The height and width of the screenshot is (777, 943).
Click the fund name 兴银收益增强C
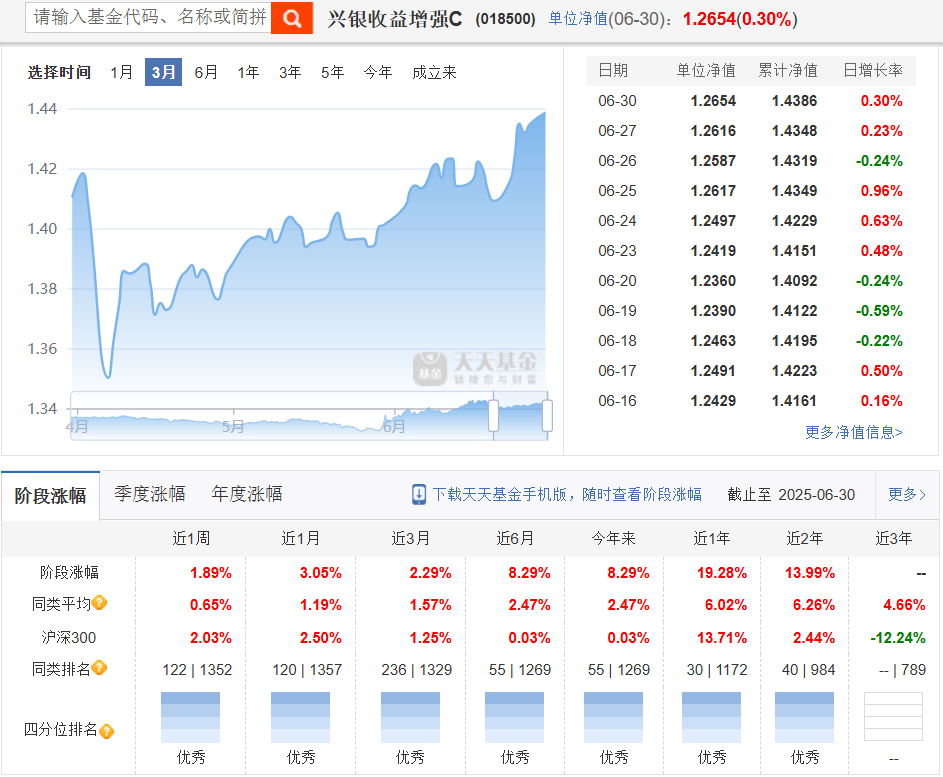click(x=395, y=19)
